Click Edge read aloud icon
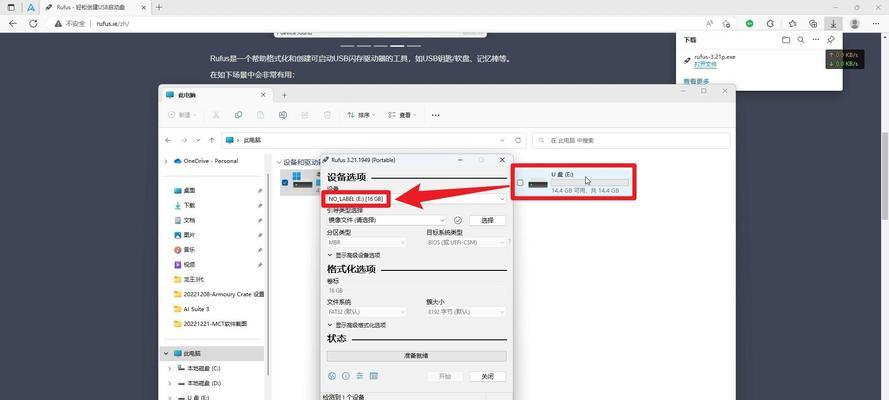Screen dimensions: 889x400 pyautogui.click(x=709, y=24)
